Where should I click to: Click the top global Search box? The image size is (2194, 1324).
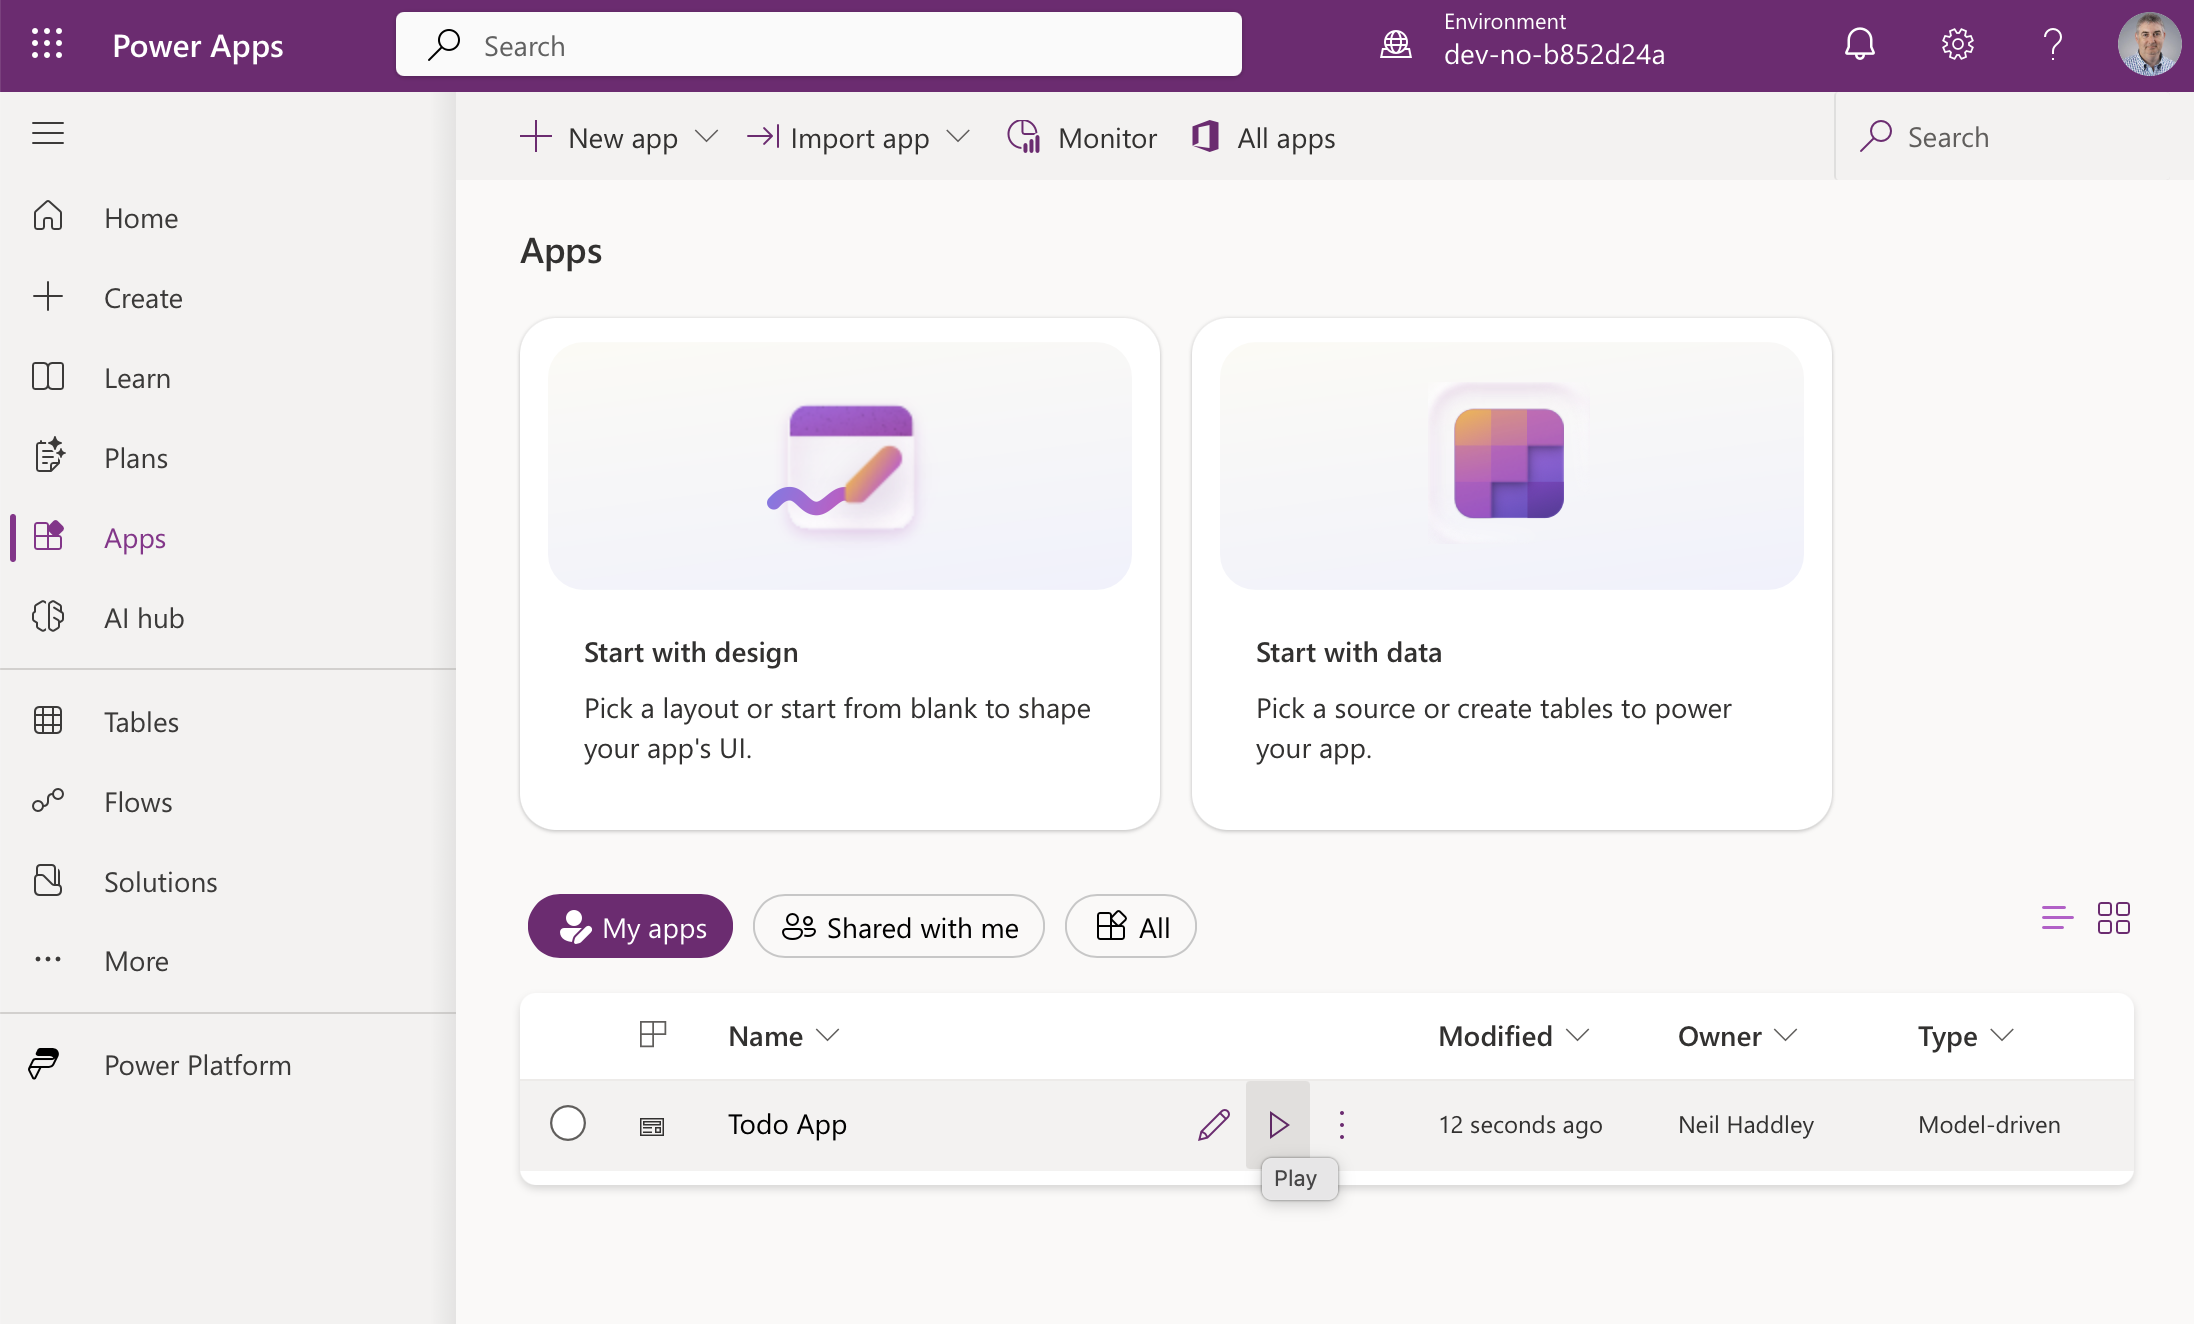point(819,45)
